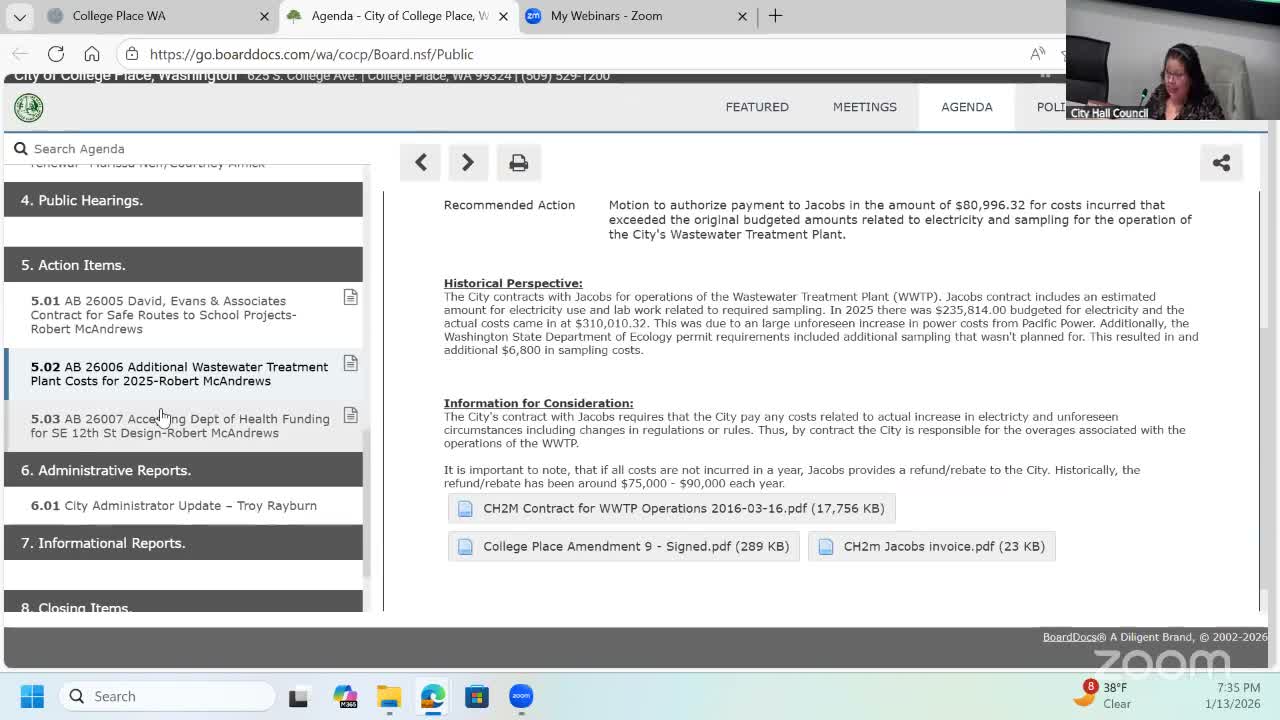1280x720 pixels.
Task: Click the document icon beside item 5.01
Action: coord(350,297)
